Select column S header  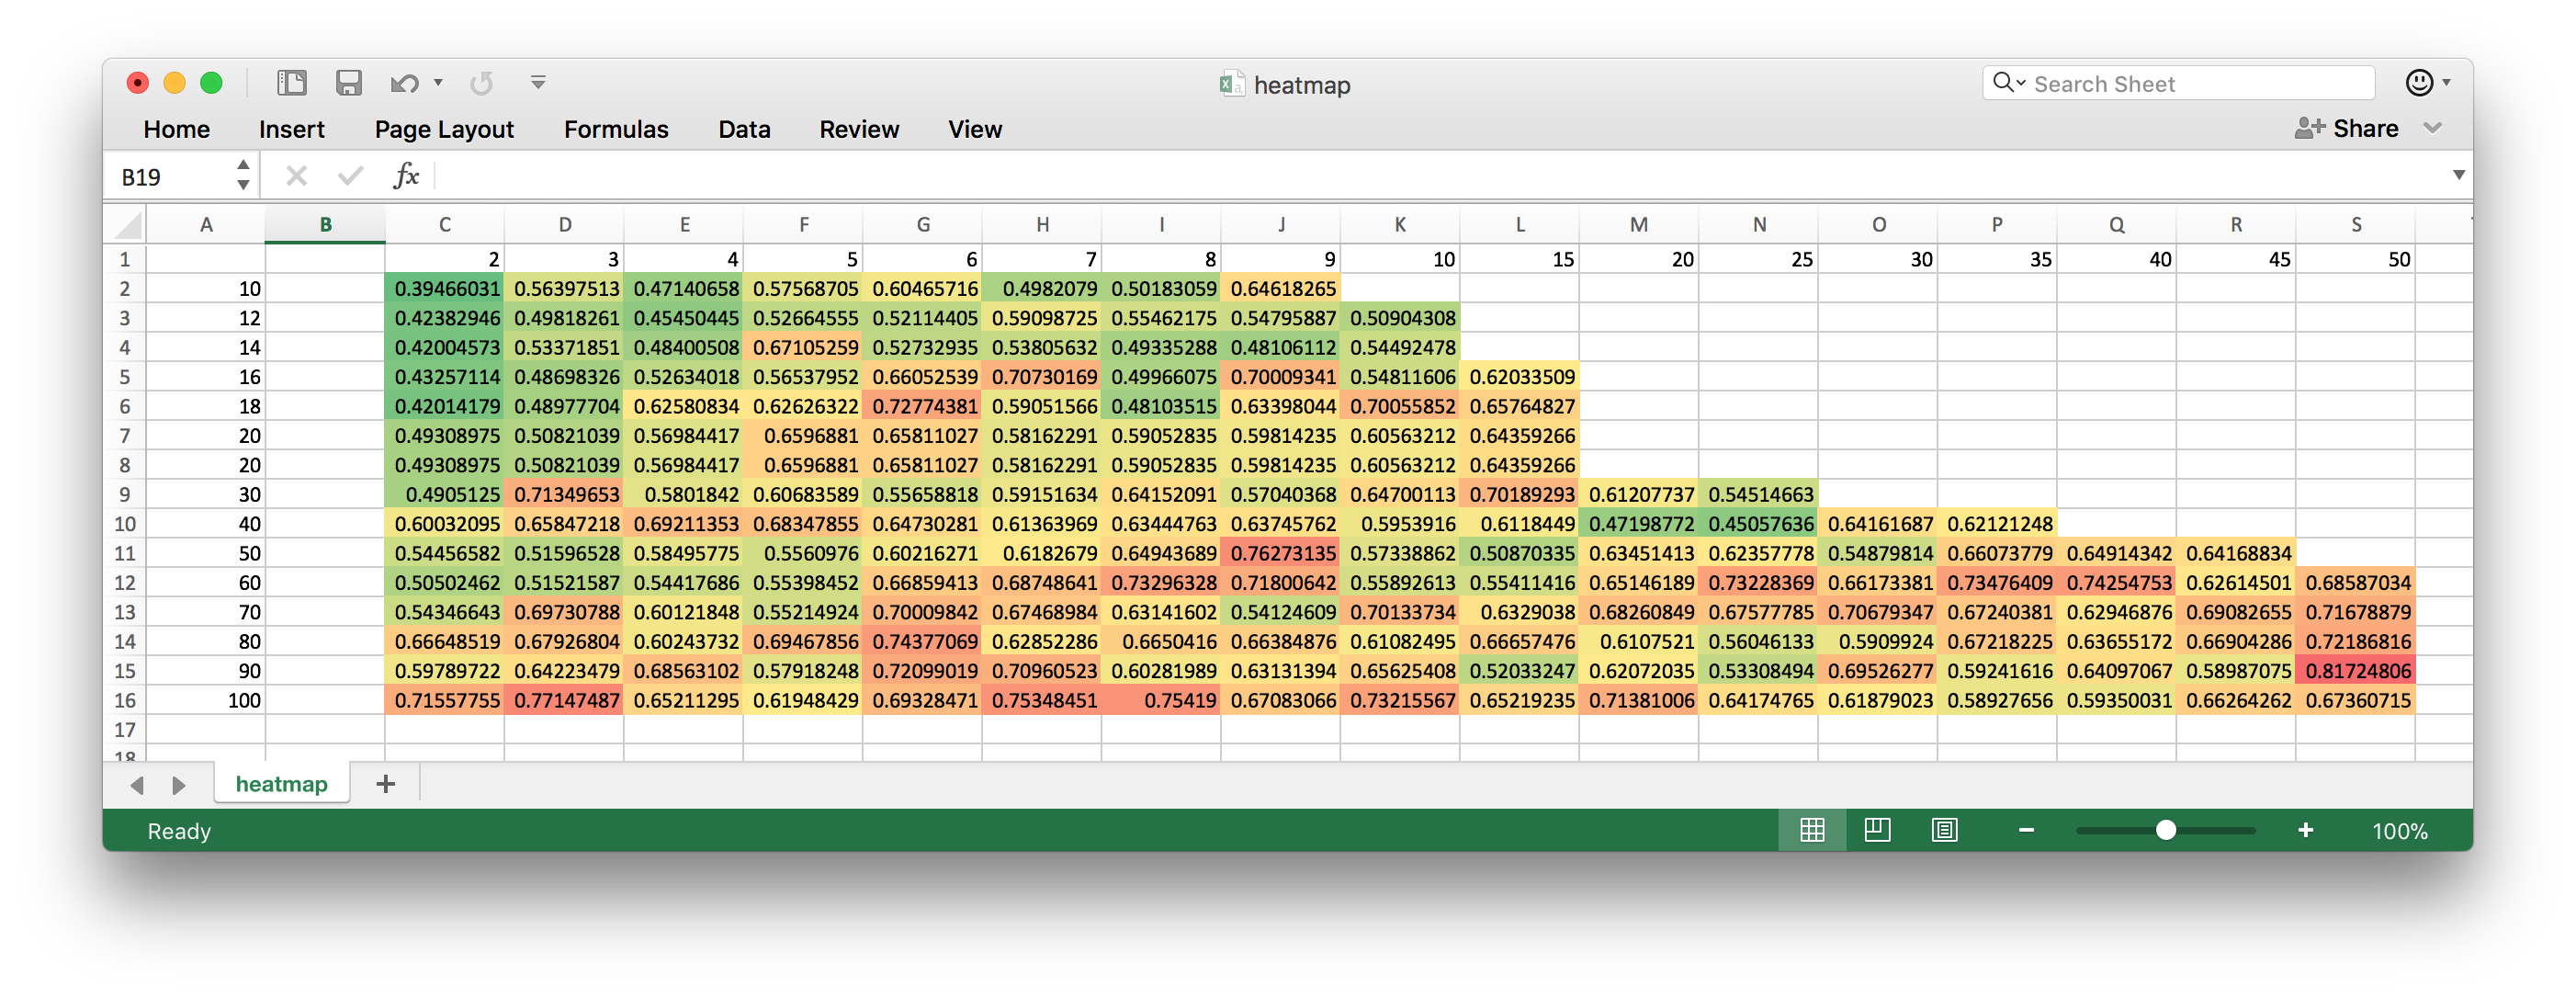coord(2356,225)
